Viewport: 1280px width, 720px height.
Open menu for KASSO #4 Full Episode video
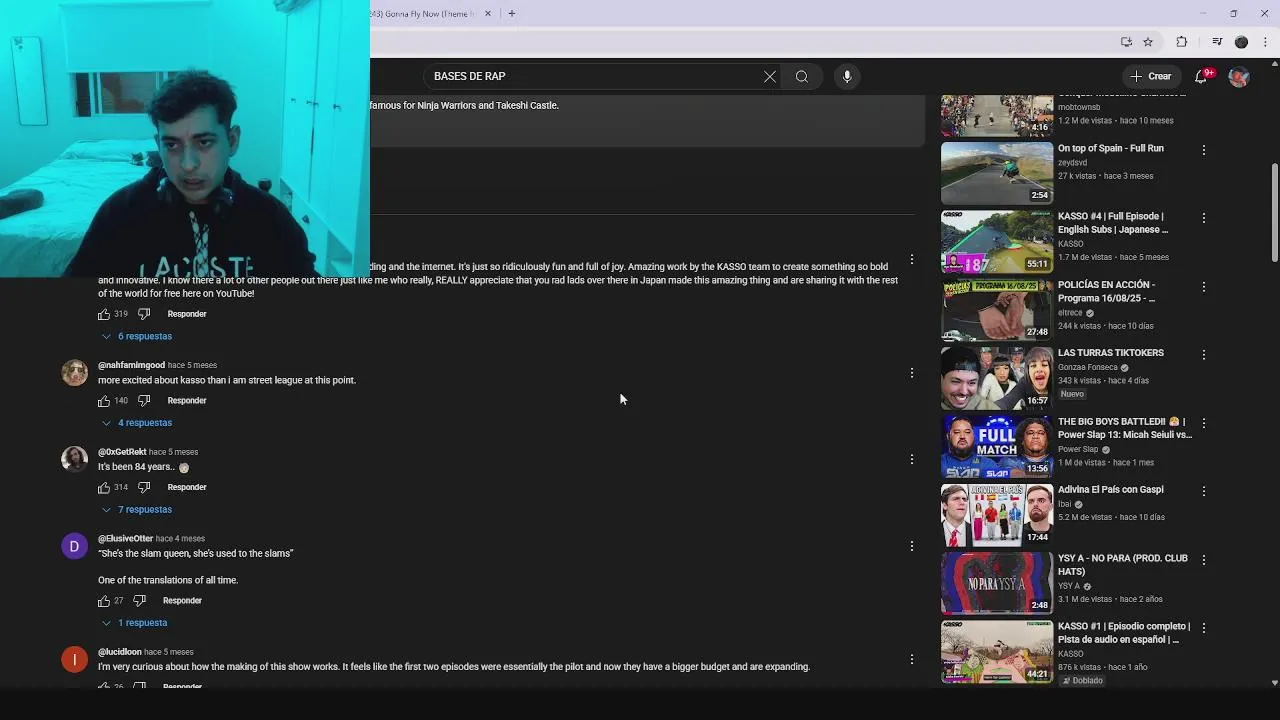point(1203,218)
